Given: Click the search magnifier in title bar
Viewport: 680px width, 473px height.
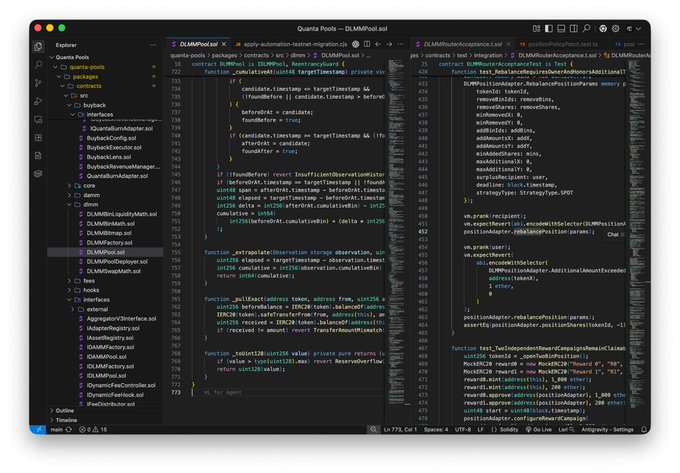Looking at the screenshot, I should click(586, 28).
